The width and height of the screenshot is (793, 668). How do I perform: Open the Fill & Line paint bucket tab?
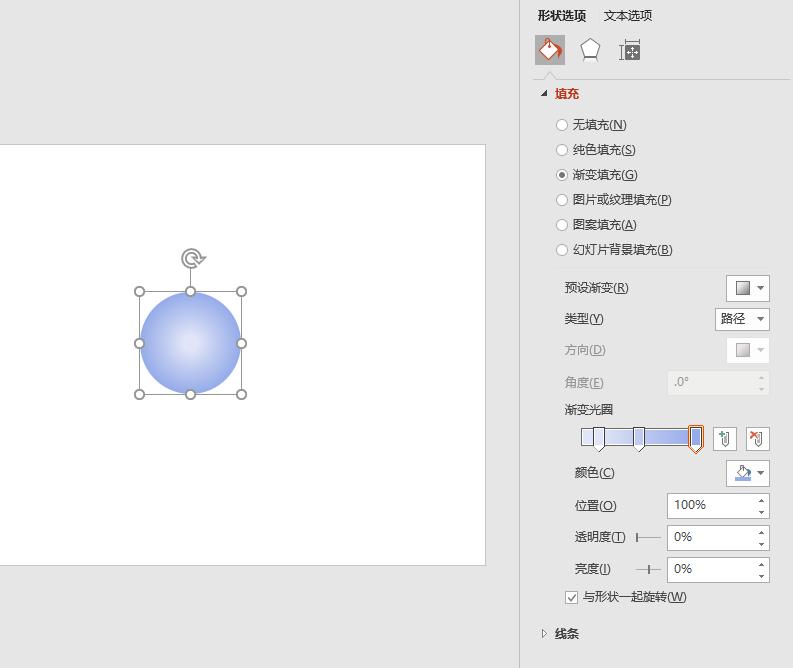click(550, 50)
